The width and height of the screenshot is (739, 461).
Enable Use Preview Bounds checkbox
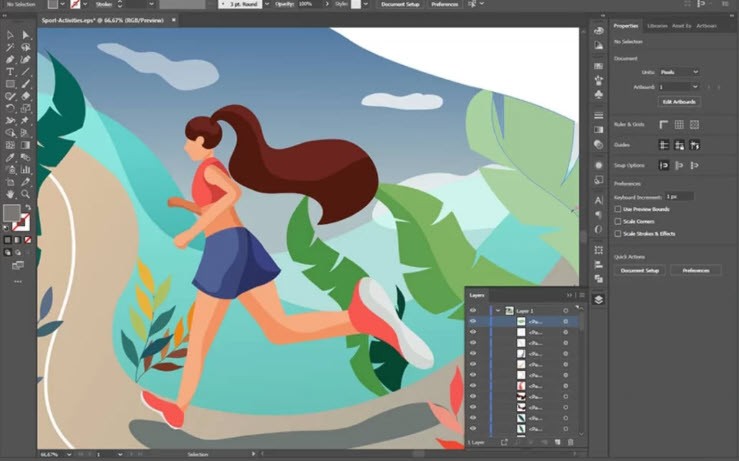tap(617, 209)
